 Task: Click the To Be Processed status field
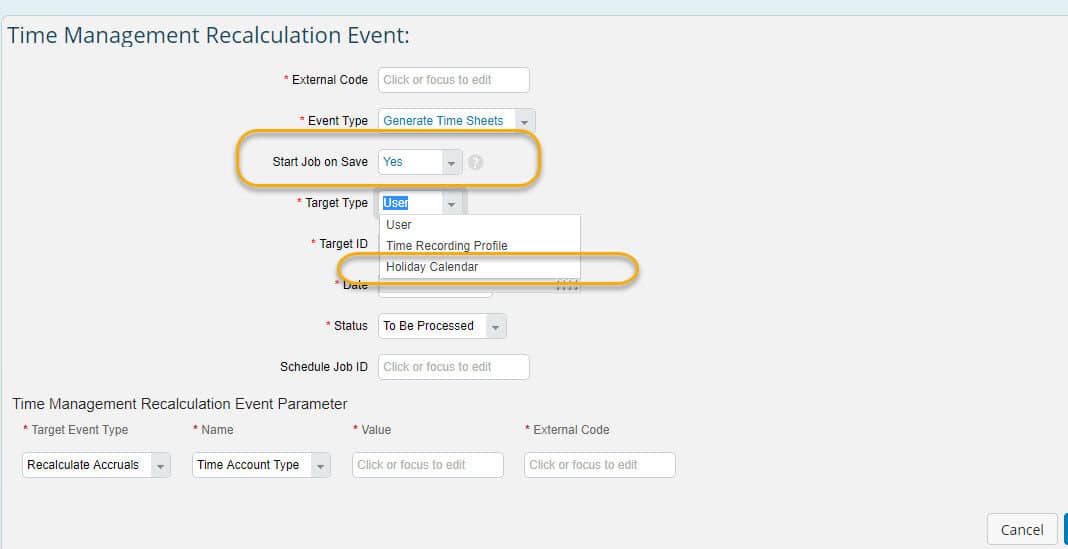coord(431,326)
